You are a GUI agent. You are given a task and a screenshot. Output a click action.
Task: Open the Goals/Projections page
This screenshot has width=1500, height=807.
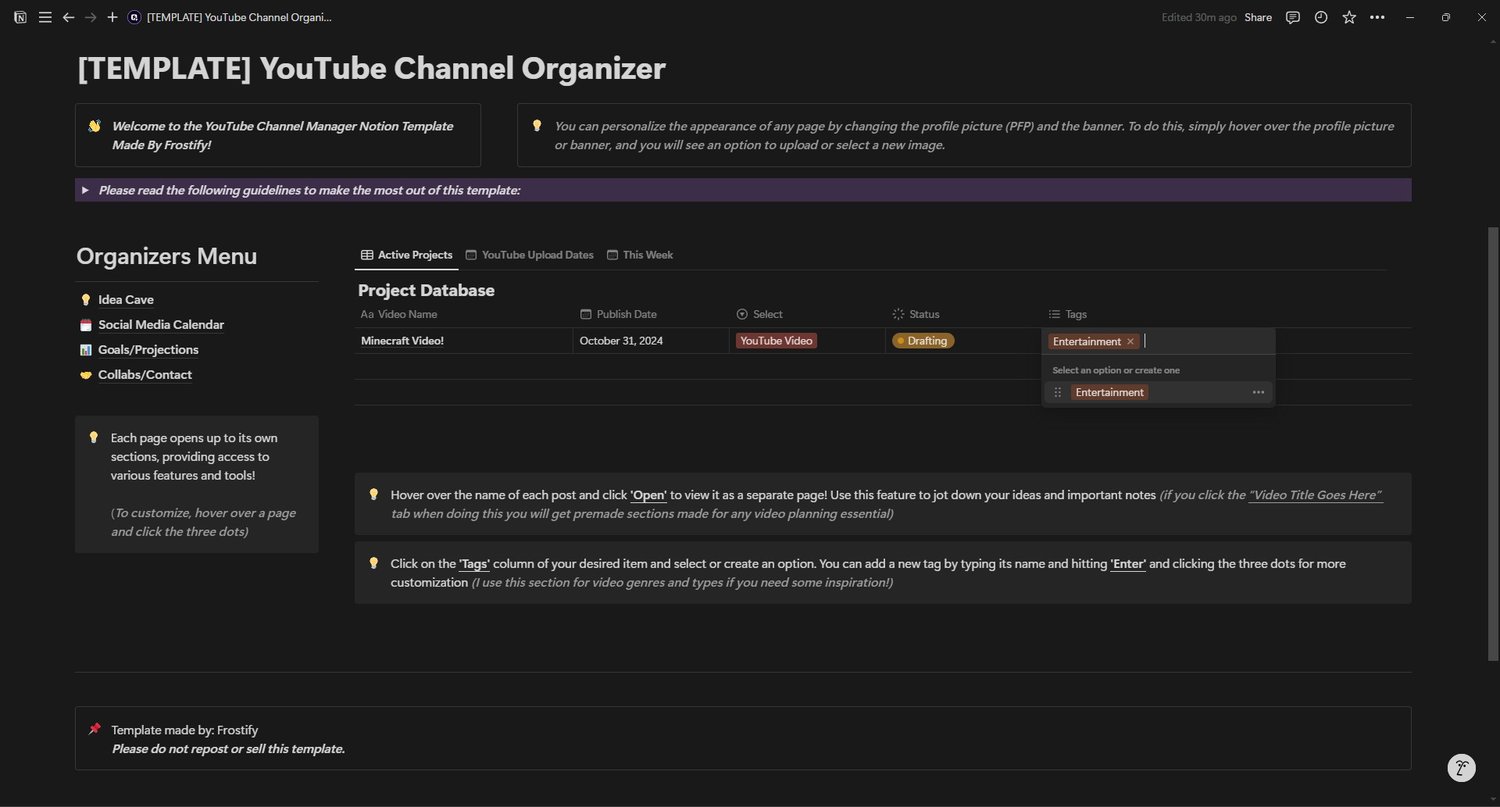pyautogui.click(x=148, y=350)
